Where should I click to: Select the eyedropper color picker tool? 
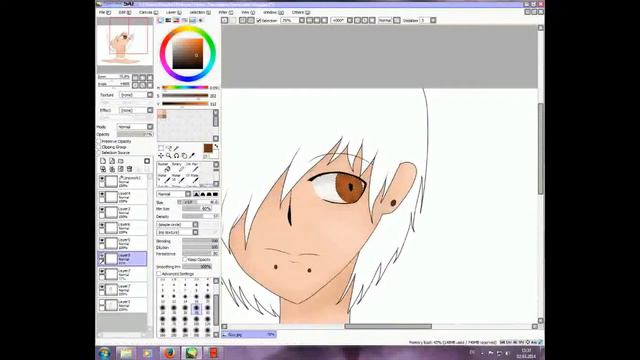click(x=192, y=156)
